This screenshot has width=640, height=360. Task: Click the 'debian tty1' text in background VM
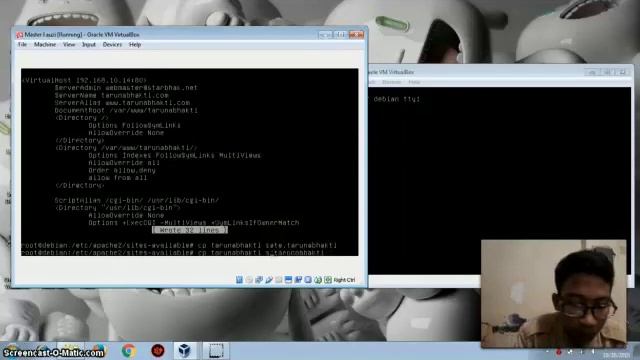click(396, 99)
